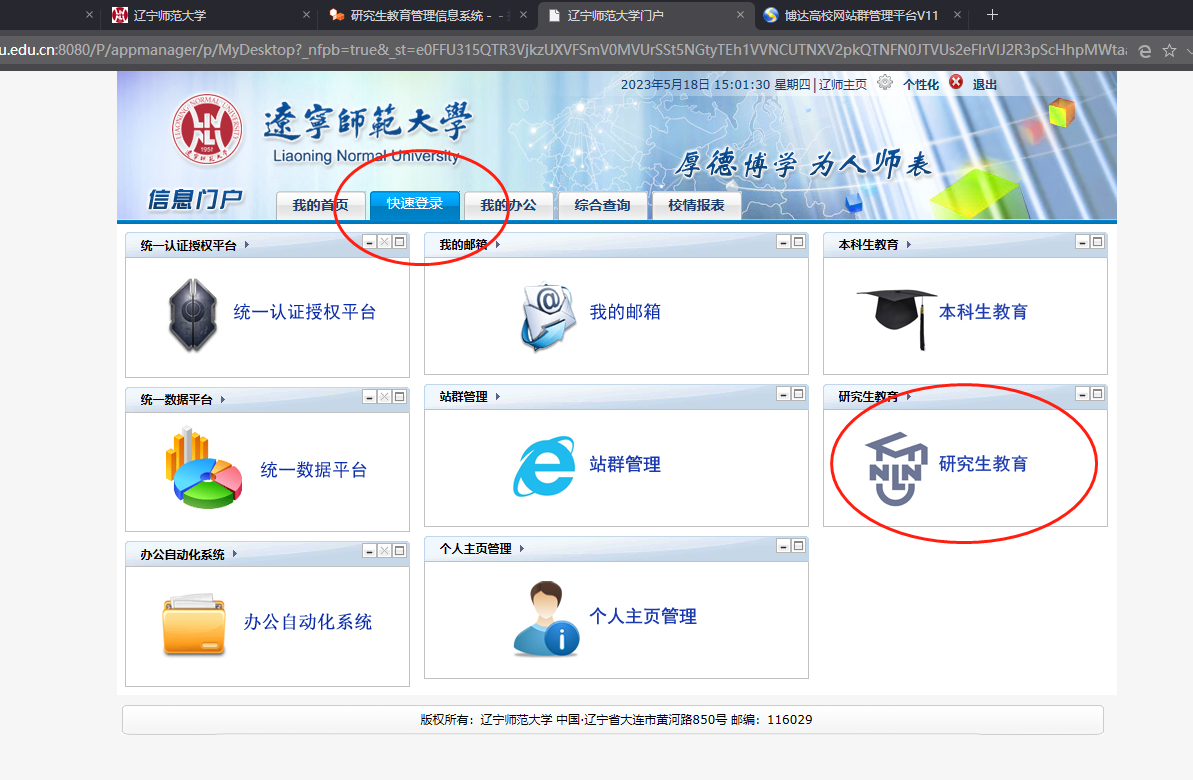Expand the arrow next to 我的邮箱 header title
The width and height of the screenshot is (1193, 780).
[x=498, y=244]
